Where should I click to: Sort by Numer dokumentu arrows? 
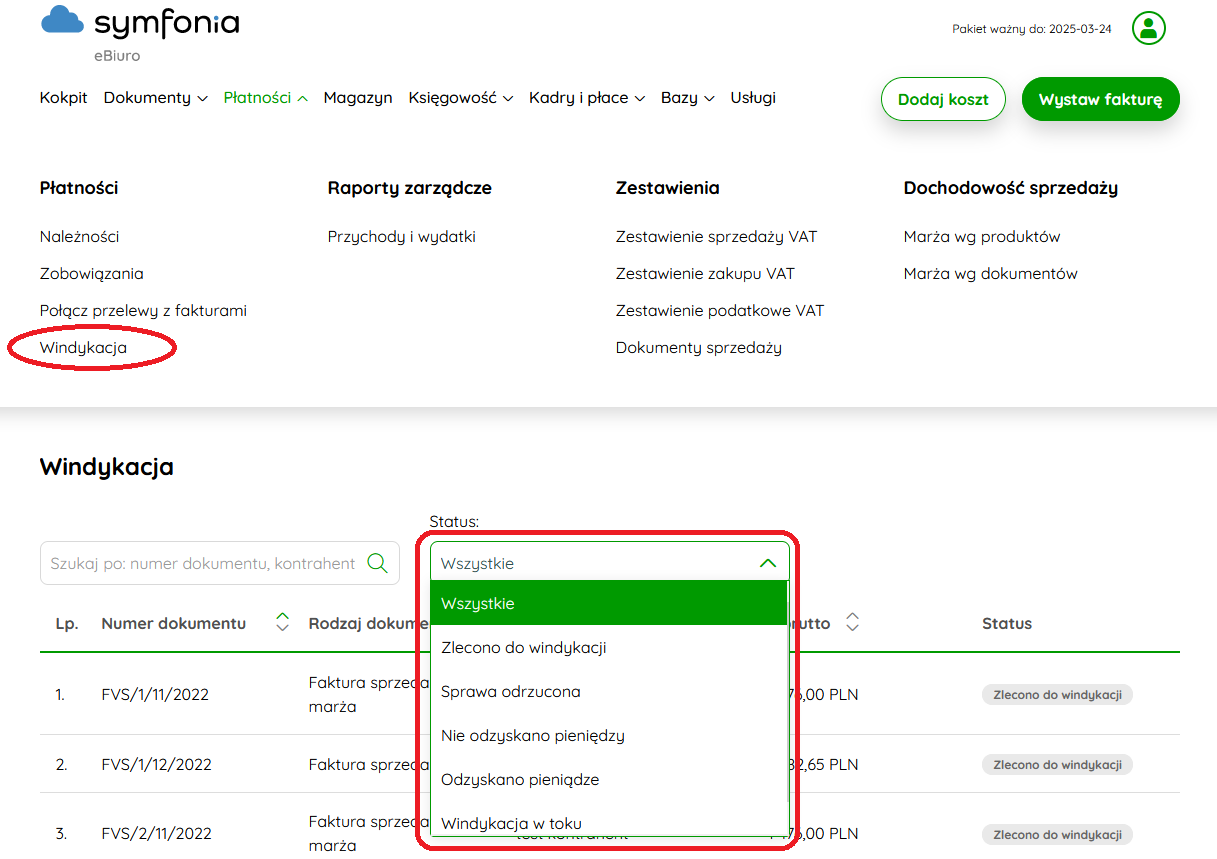(x=282, y=623)
